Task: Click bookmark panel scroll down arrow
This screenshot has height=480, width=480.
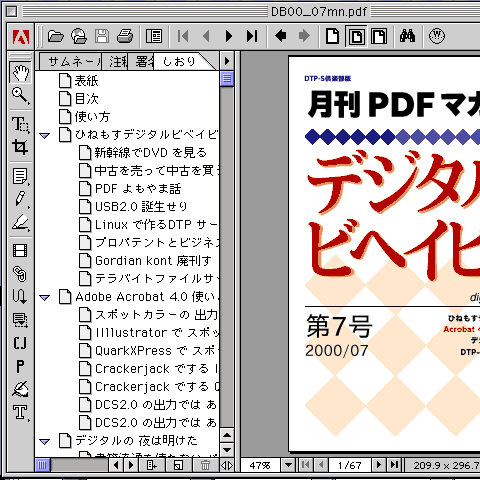Action: [x=227, y=449]
